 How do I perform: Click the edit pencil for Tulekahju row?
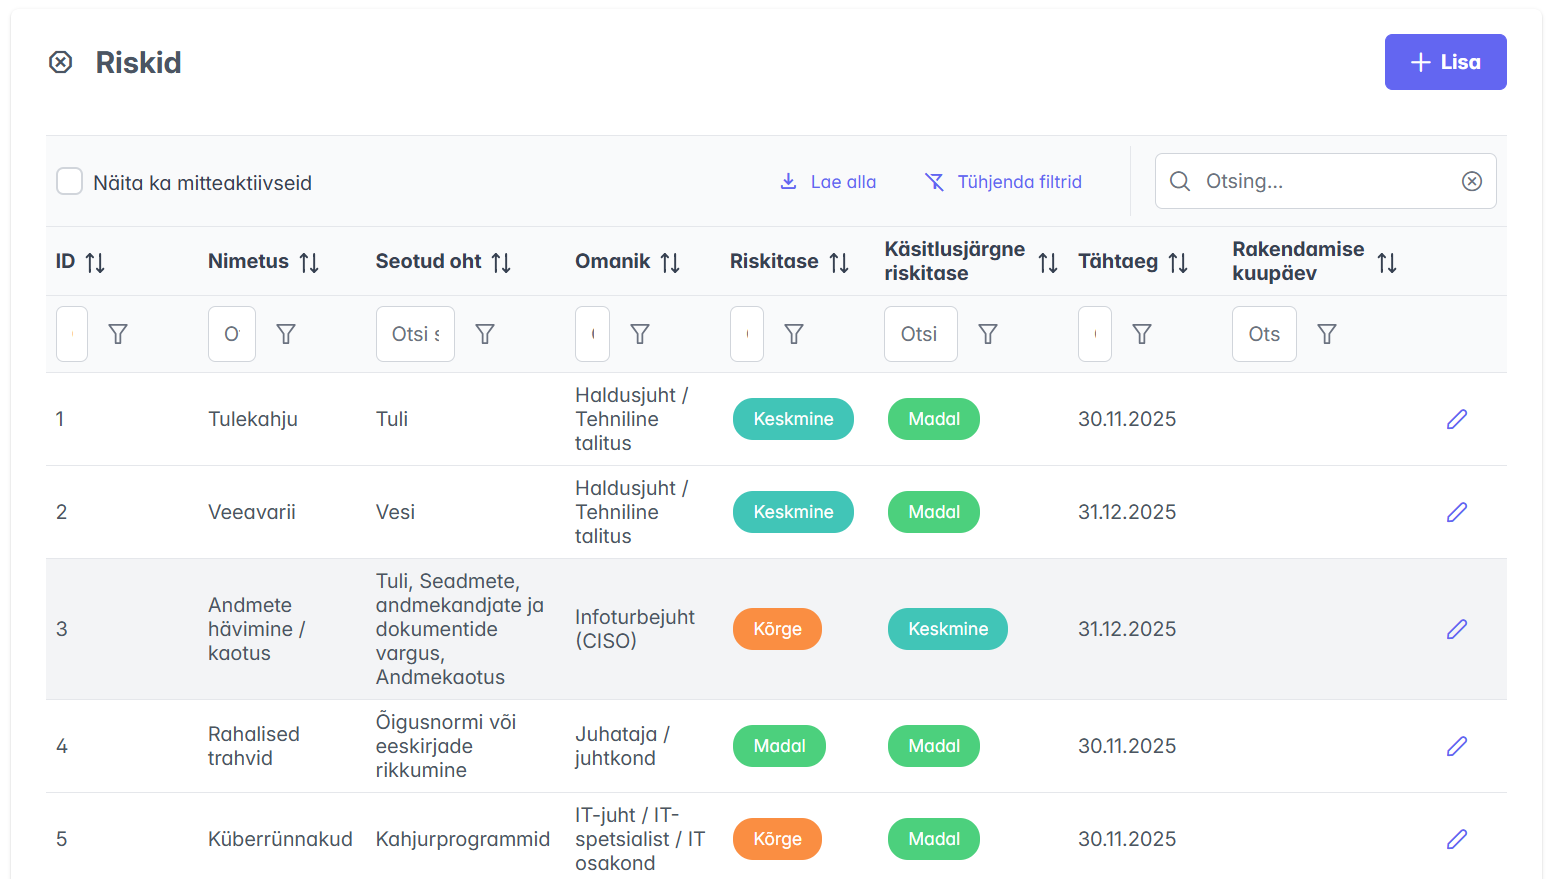(1456, 419)
